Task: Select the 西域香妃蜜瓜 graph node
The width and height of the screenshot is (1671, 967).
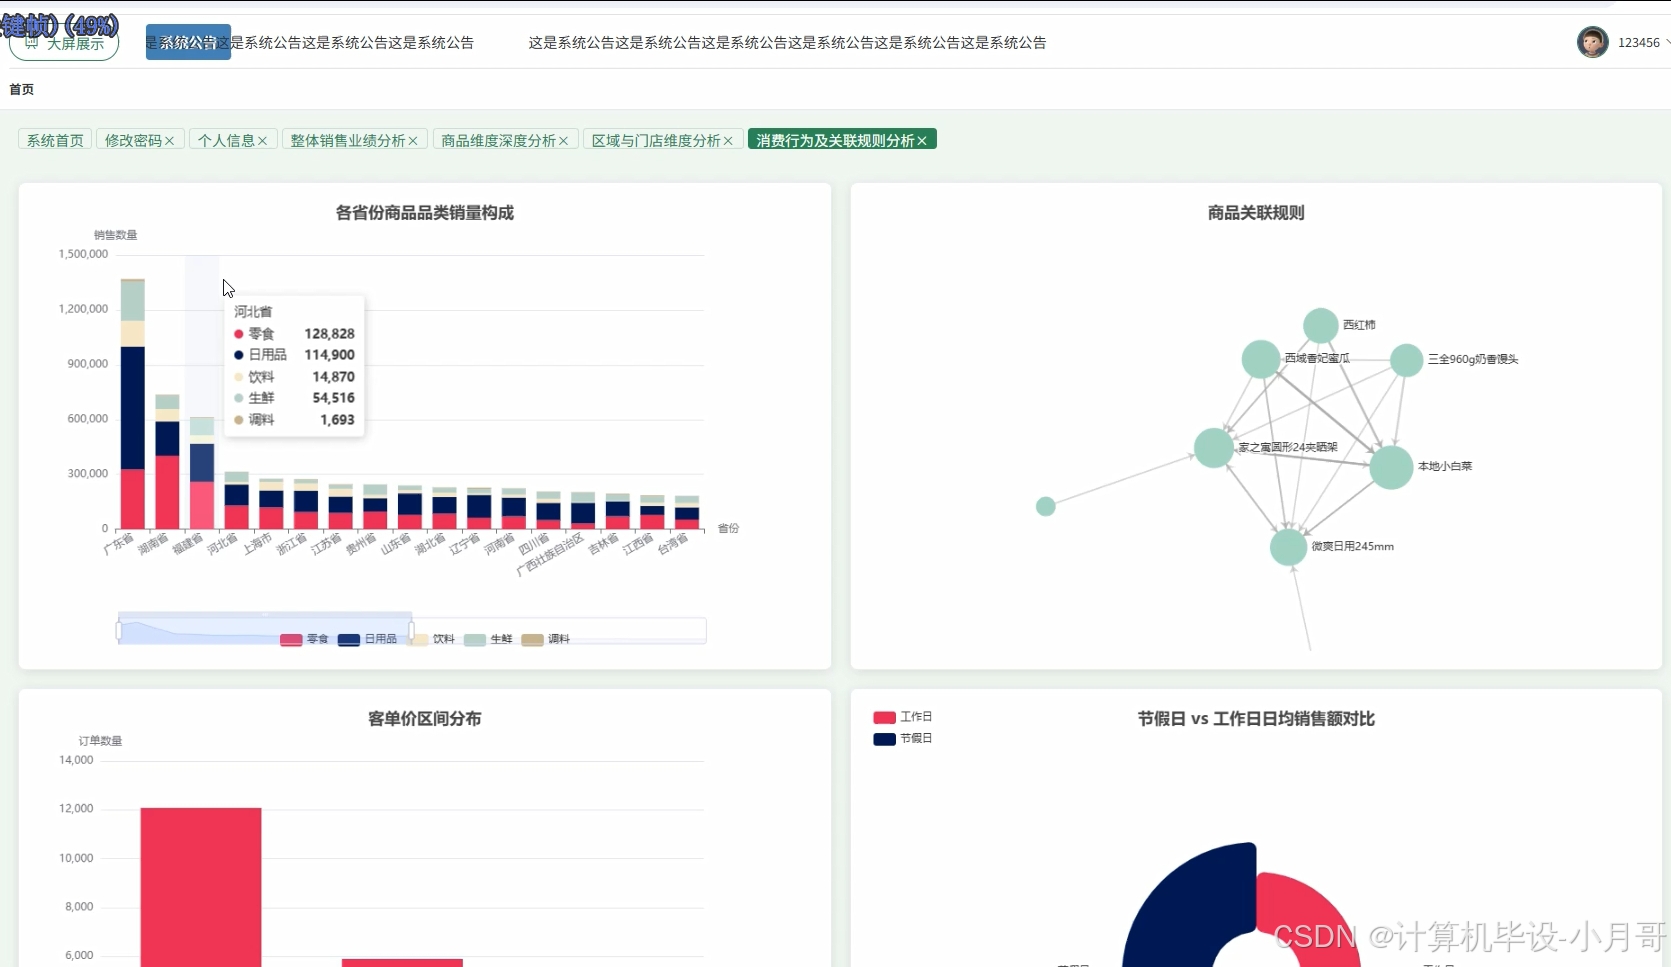Action: click(1261, 360)
